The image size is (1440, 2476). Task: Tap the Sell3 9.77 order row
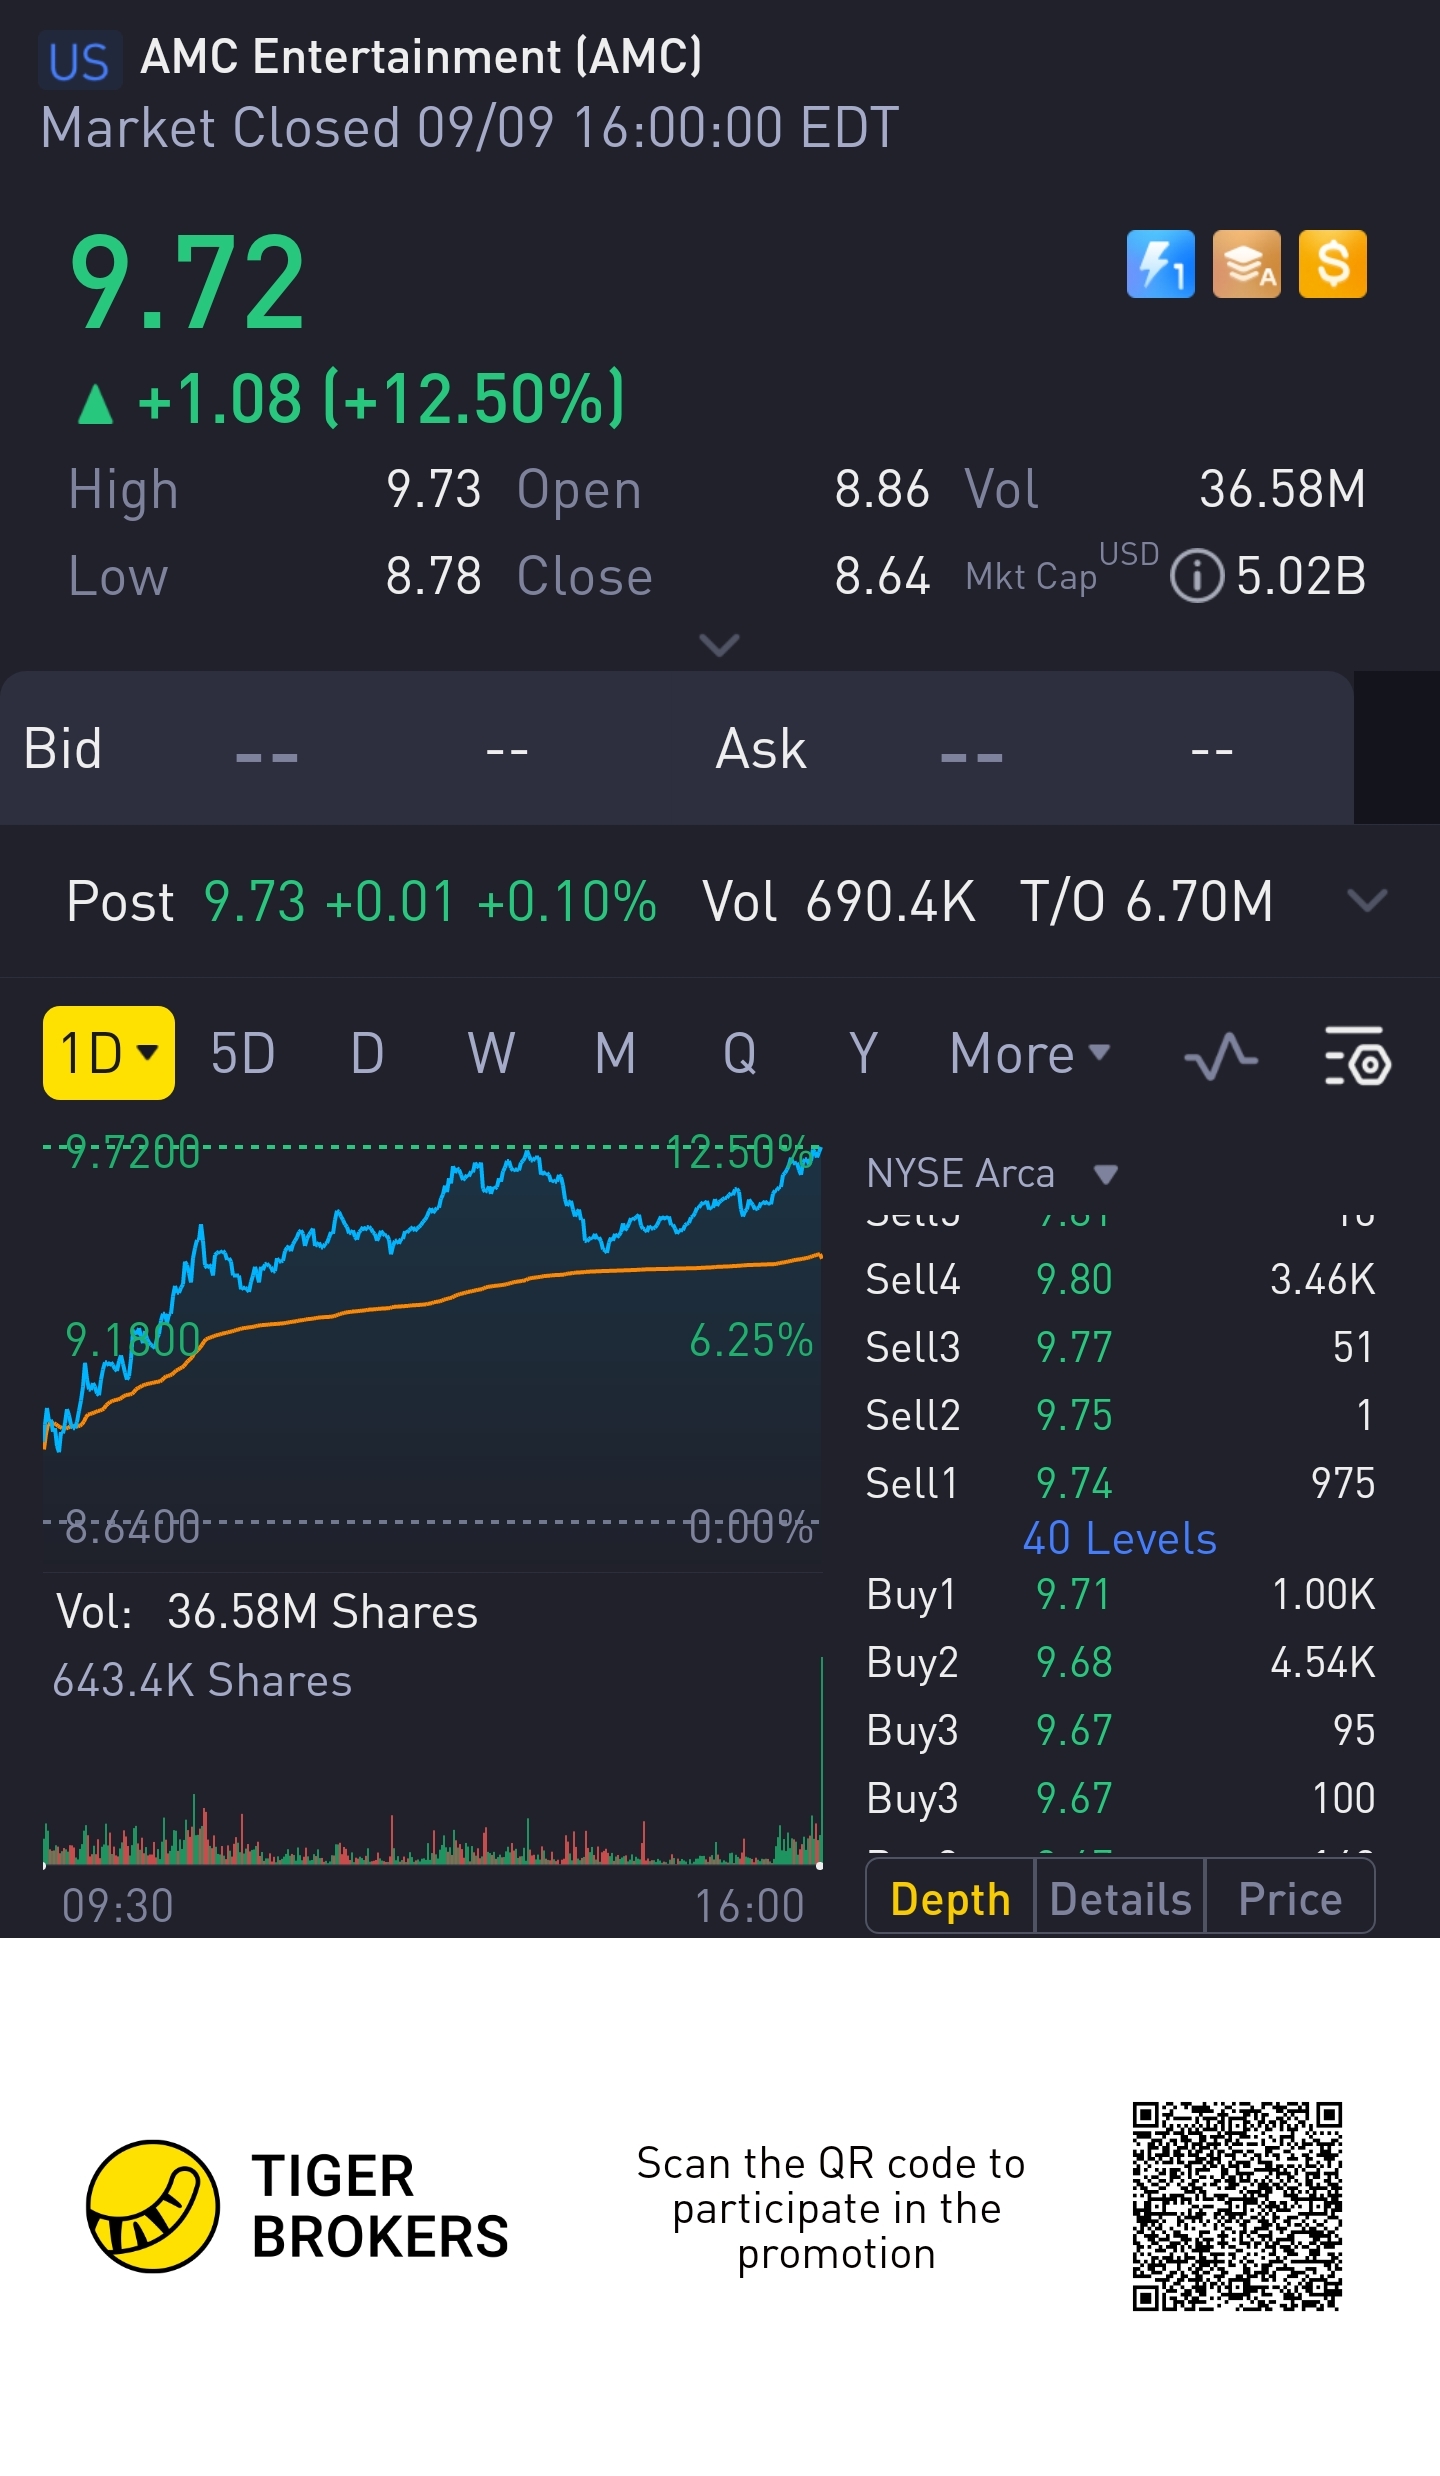click(x=1120, y=1347)
